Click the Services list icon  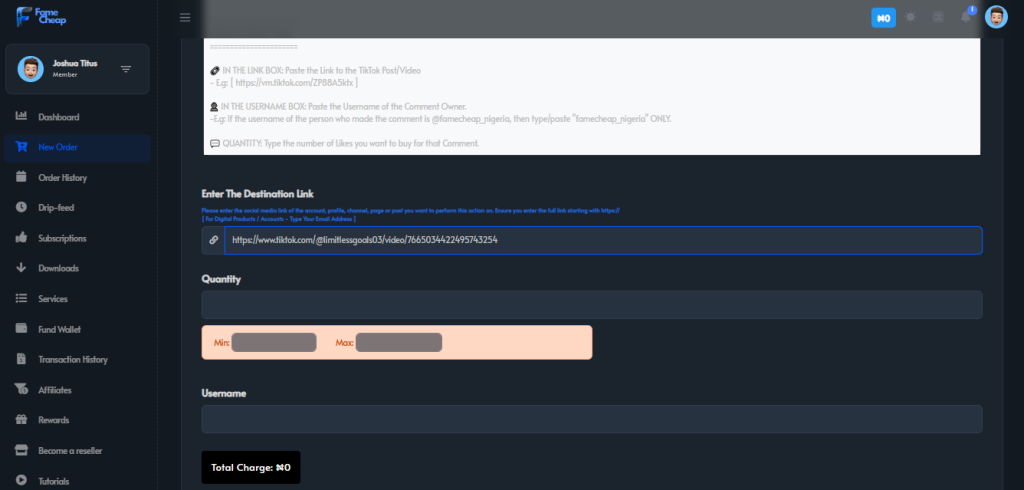click(x=22, y=299)
